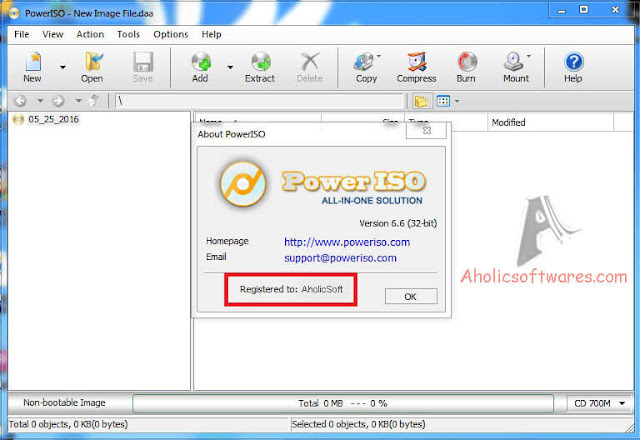Click the Non-bootable Image status label
Screen dimensions: 640x440
[x=64, y=403]
